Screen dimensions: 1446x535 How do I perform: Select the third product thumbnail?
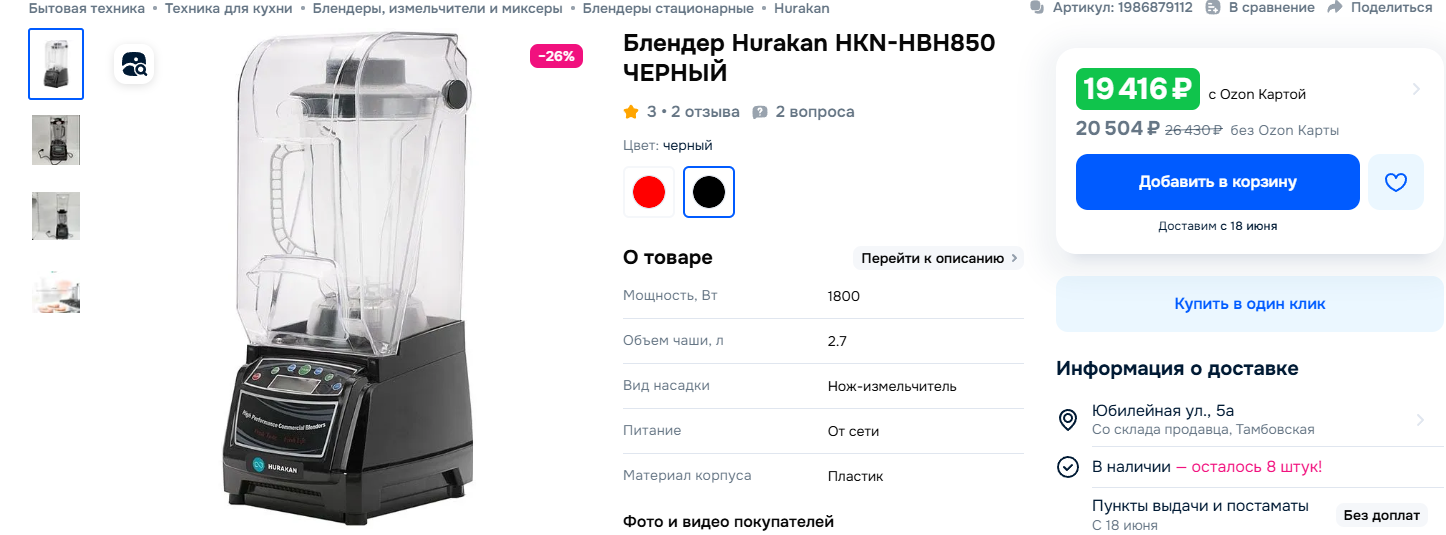(x=56, y=215)
